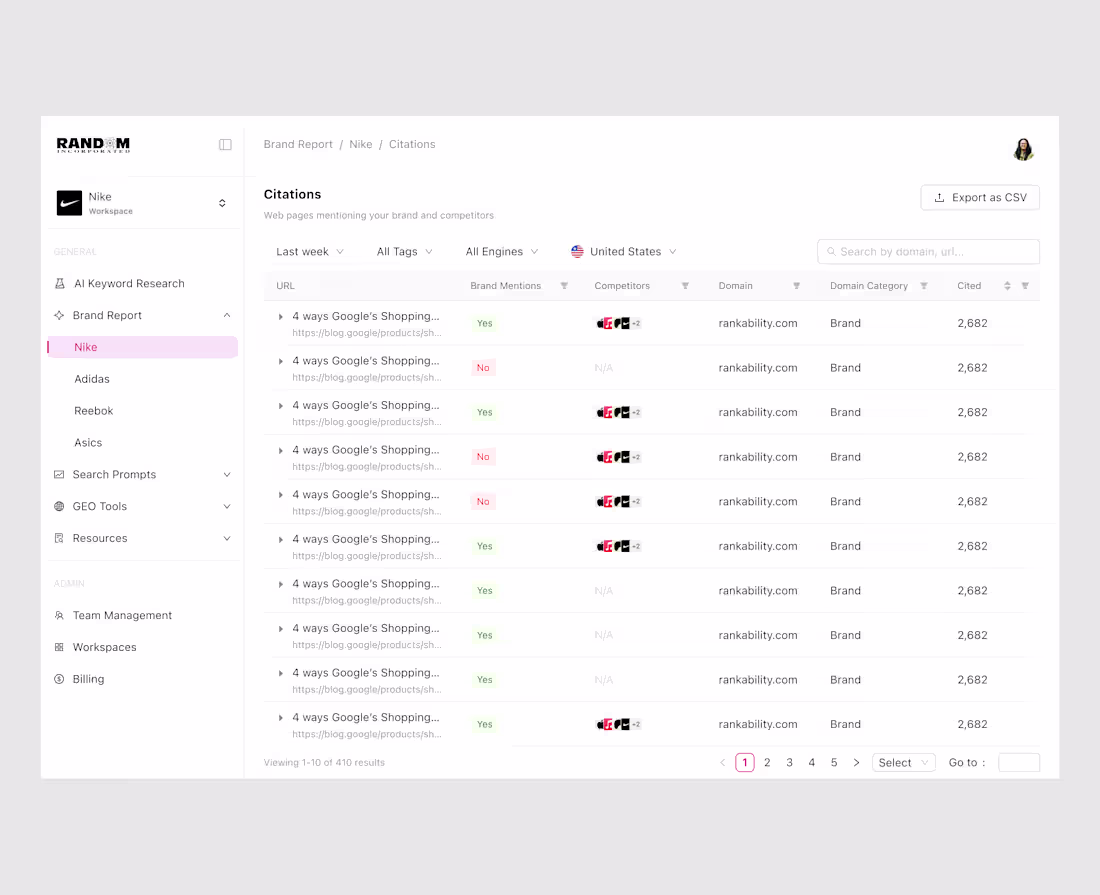Open the All Tags filter dropdown
Viewport: 1100px width, 895px height.
click(x=404, y=252)
